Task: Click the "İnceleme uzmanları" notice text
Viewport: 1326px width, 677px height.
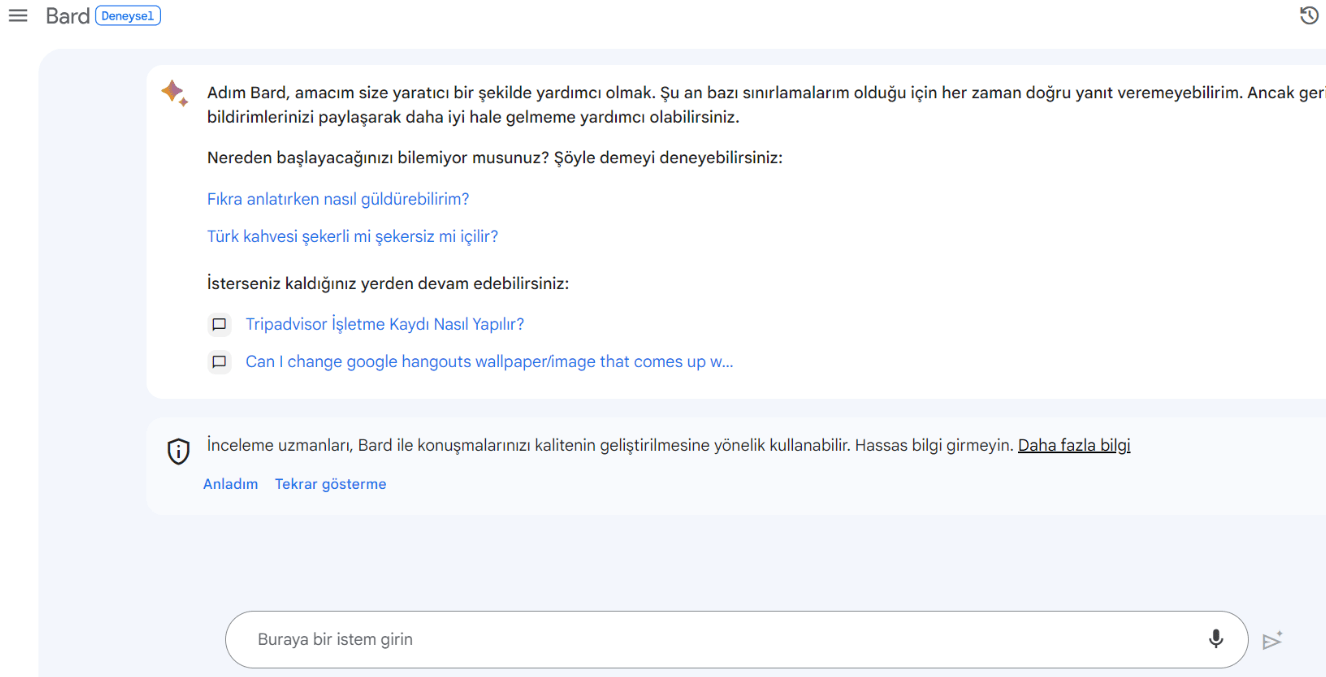Action: tap(610, 446)
